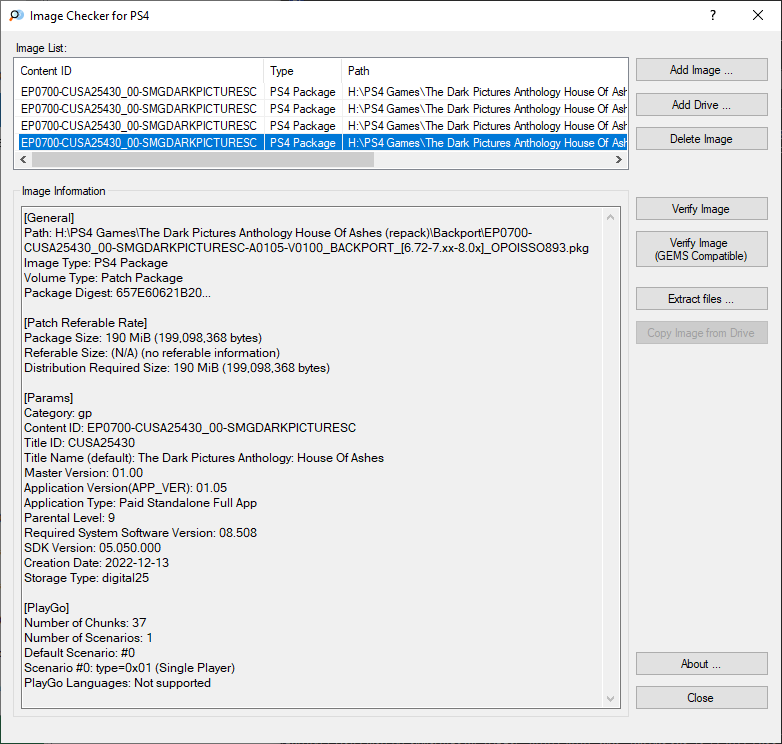
Task: Click 'Creation Date: 2022-12-13' line
Action: 96,562
